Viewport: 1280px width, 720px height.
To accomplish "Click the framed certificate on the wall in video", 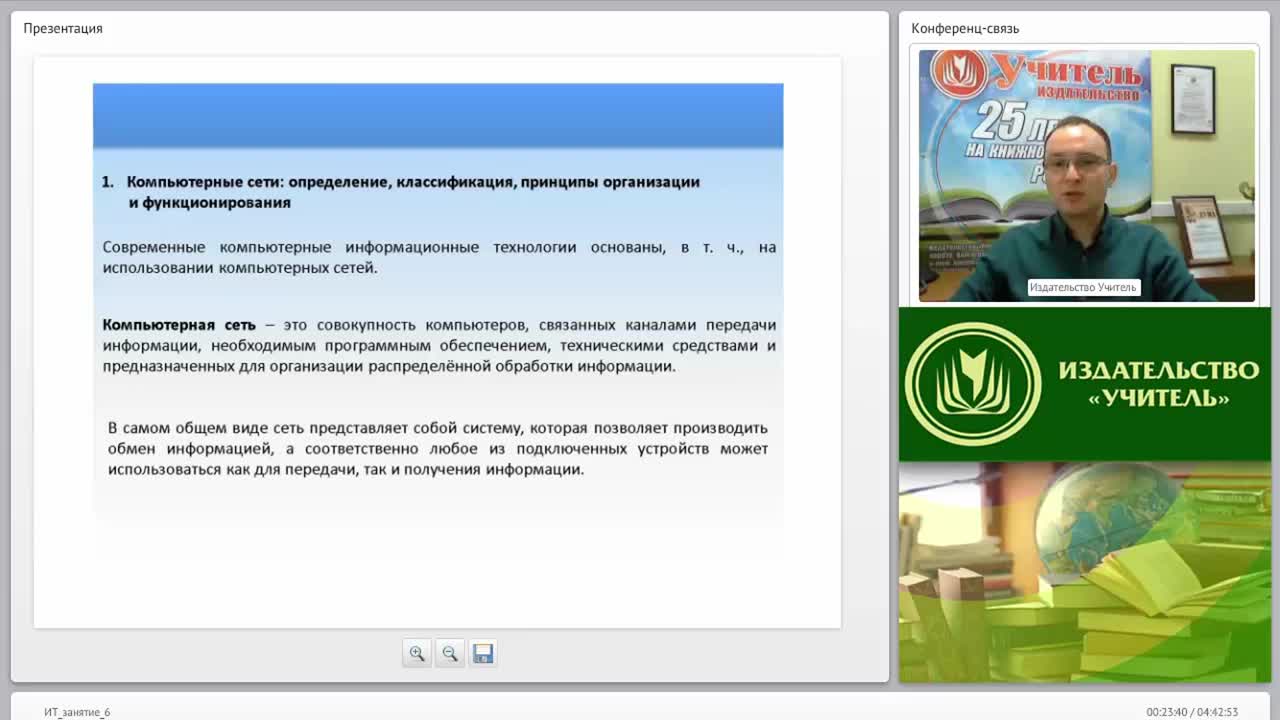I will [1192, 99].
